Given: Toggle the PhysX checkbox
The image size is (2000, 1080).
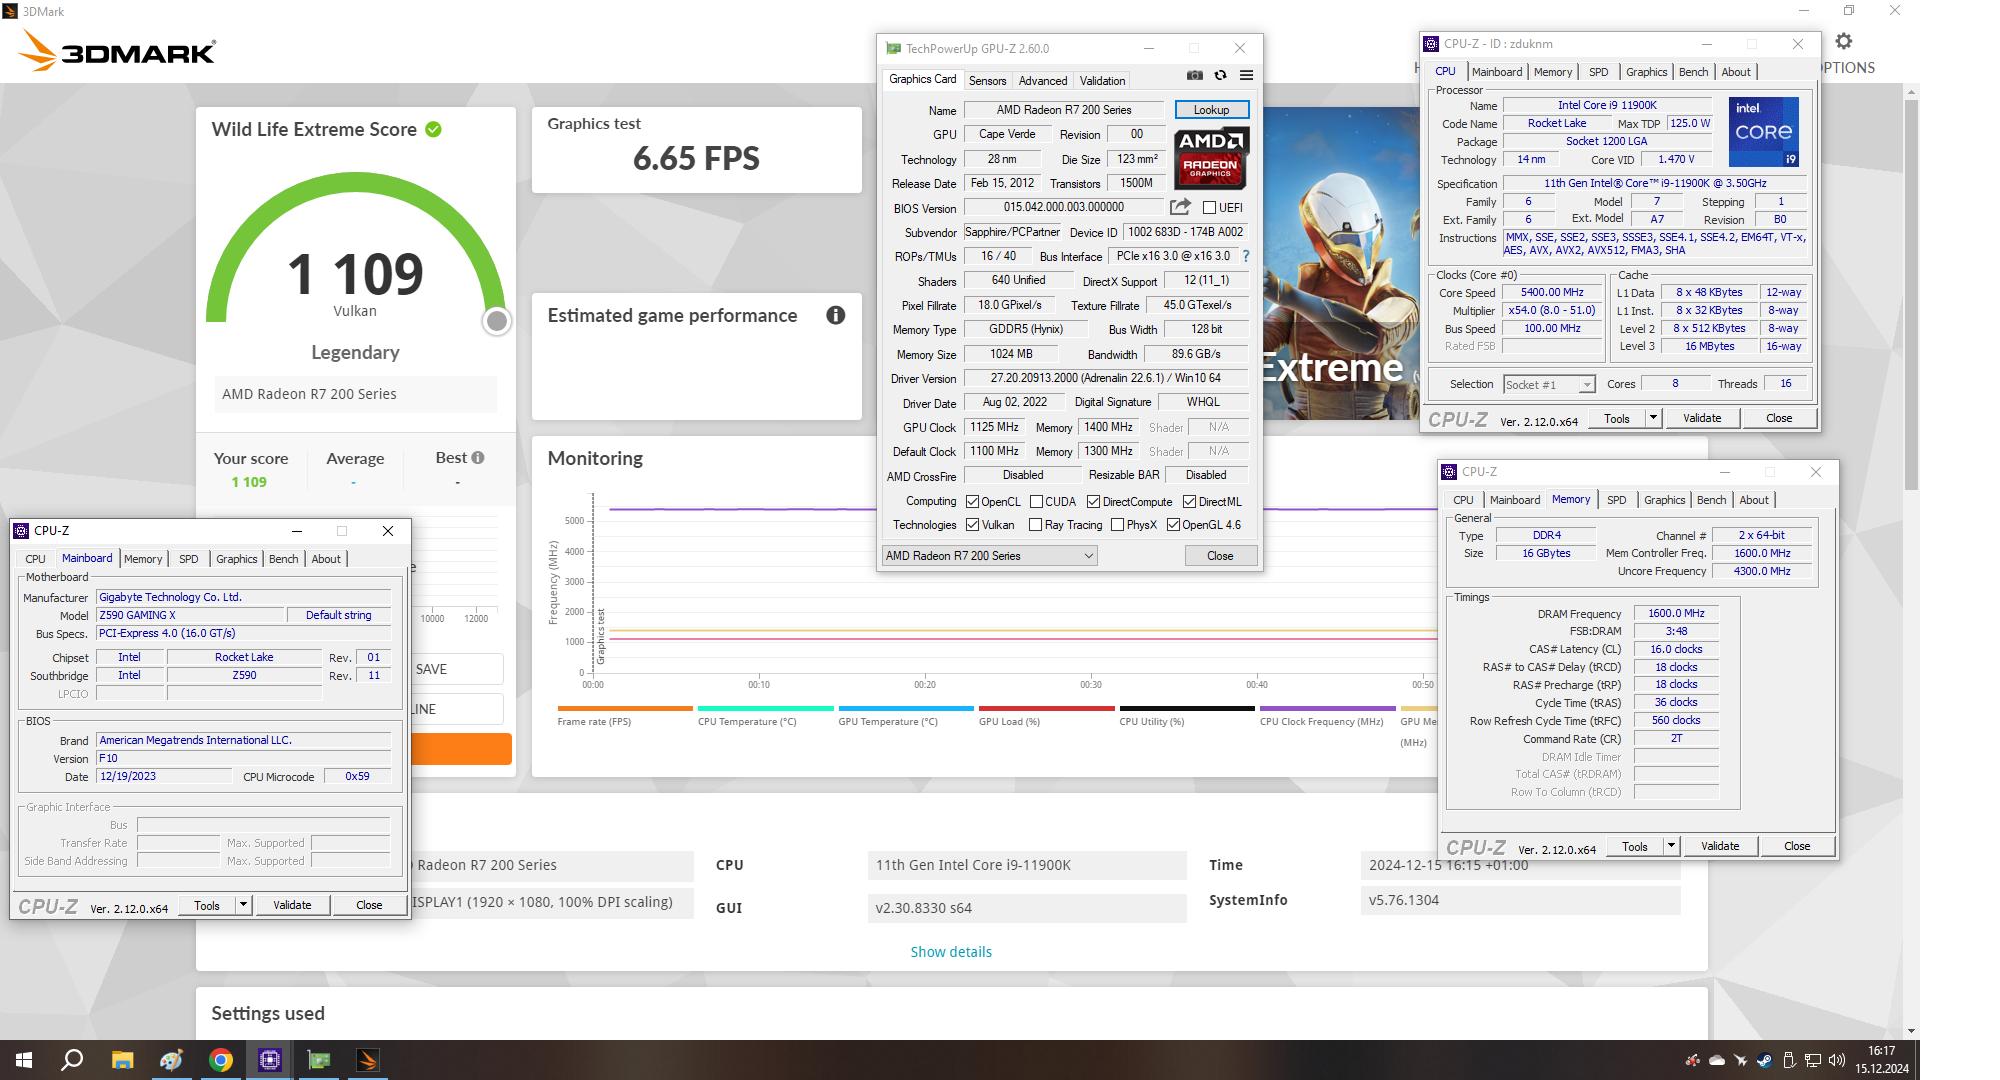Looking at the screenshot, I should pyautogui.click(x=1118, y=525).
